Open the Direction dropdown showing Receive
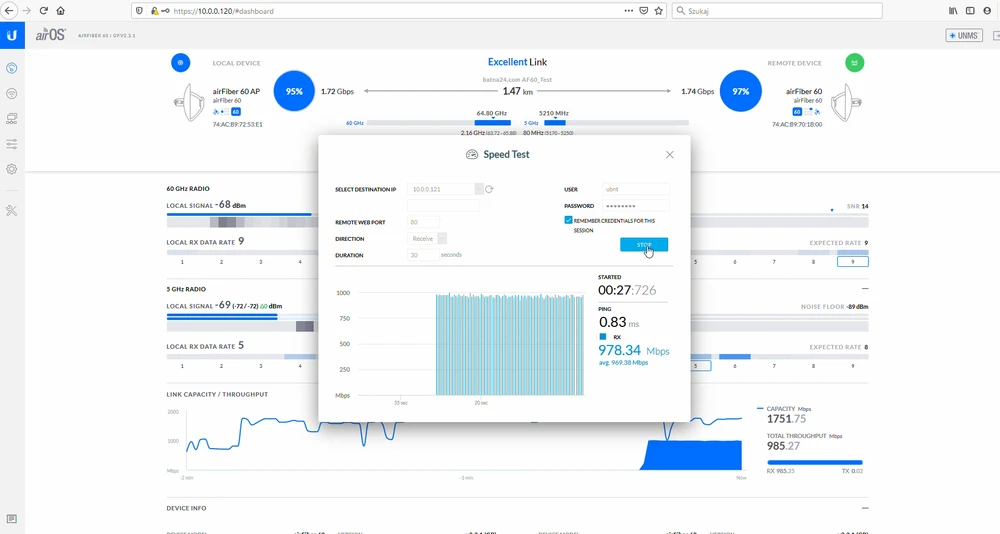 427,239
